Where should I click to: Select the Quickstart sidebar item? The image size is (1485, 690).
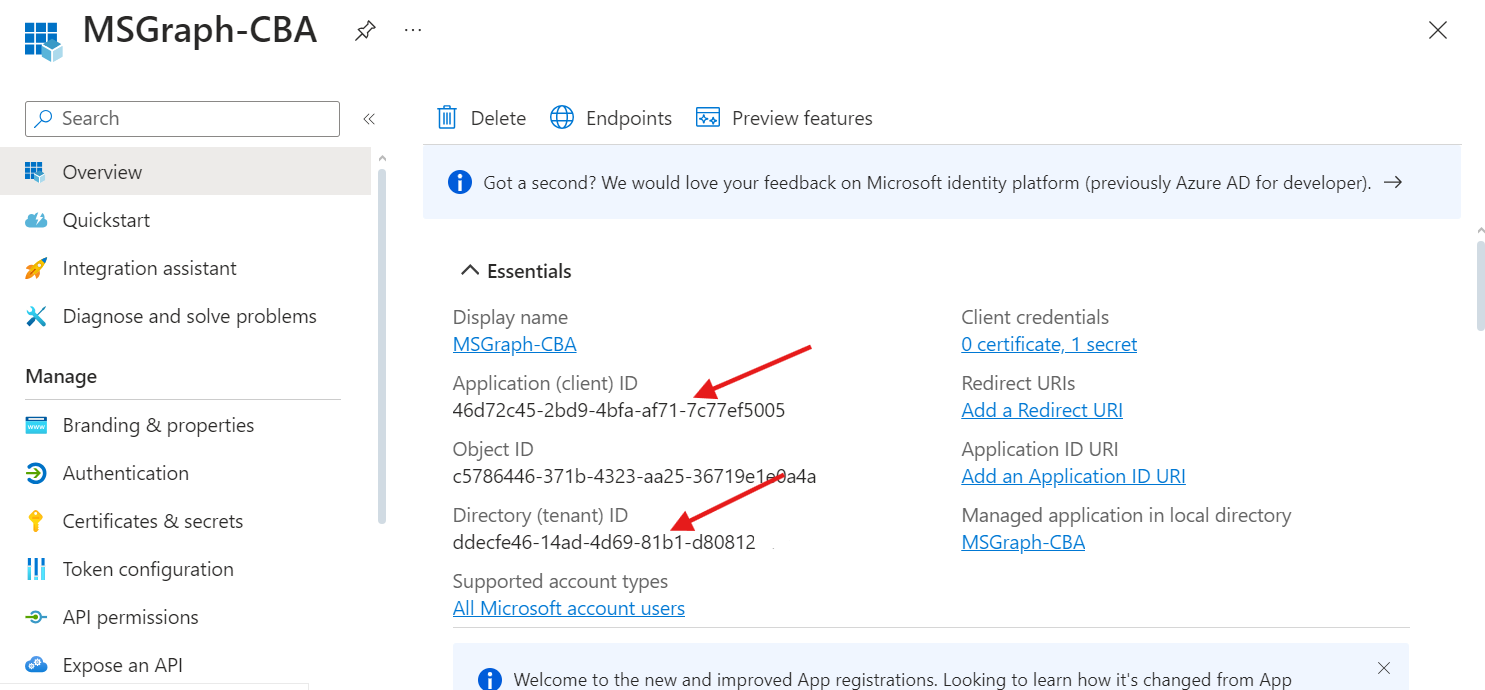[x=106, y=219]
